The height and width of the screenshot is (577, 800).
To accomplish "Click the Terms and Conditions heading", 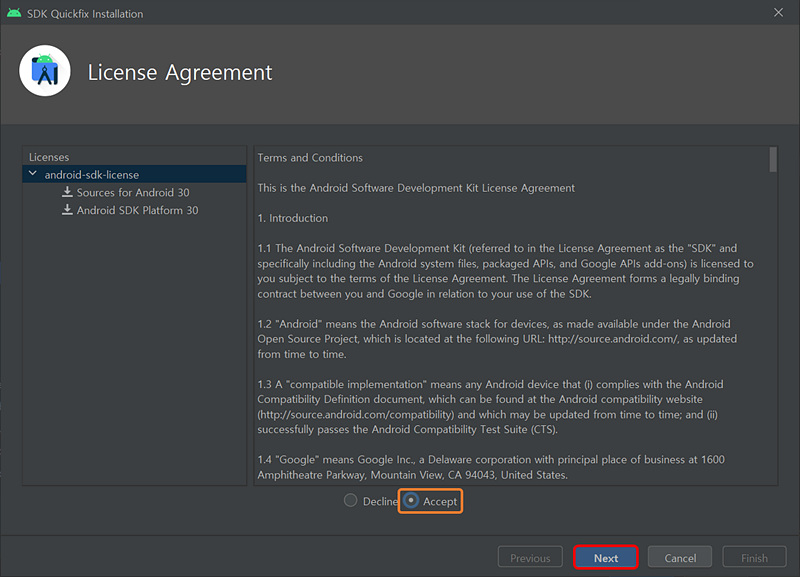I will [310, 158].
